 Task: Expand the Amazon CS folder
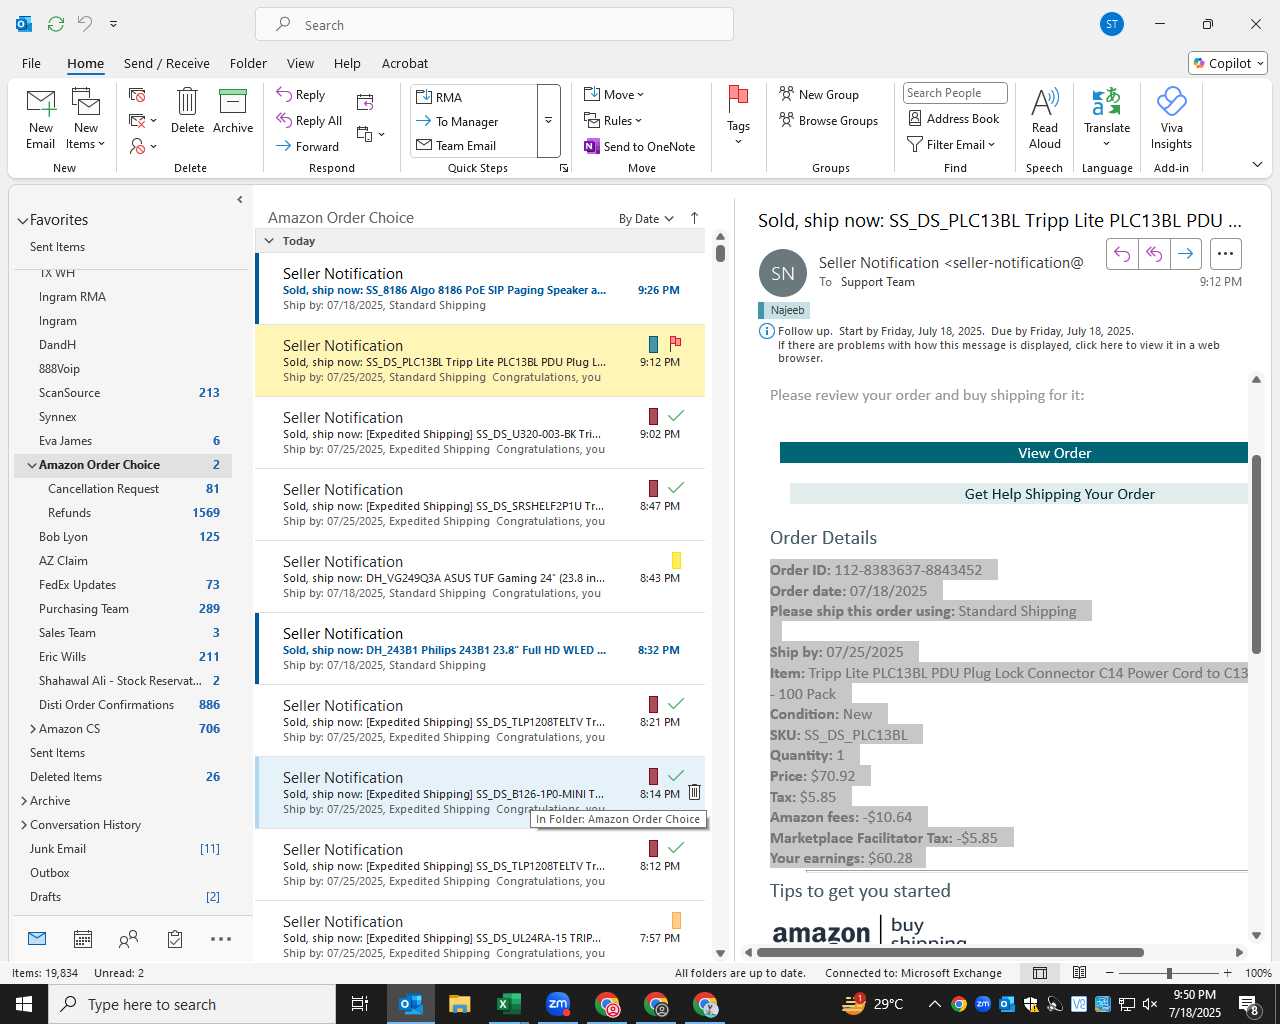coord(33,729)
